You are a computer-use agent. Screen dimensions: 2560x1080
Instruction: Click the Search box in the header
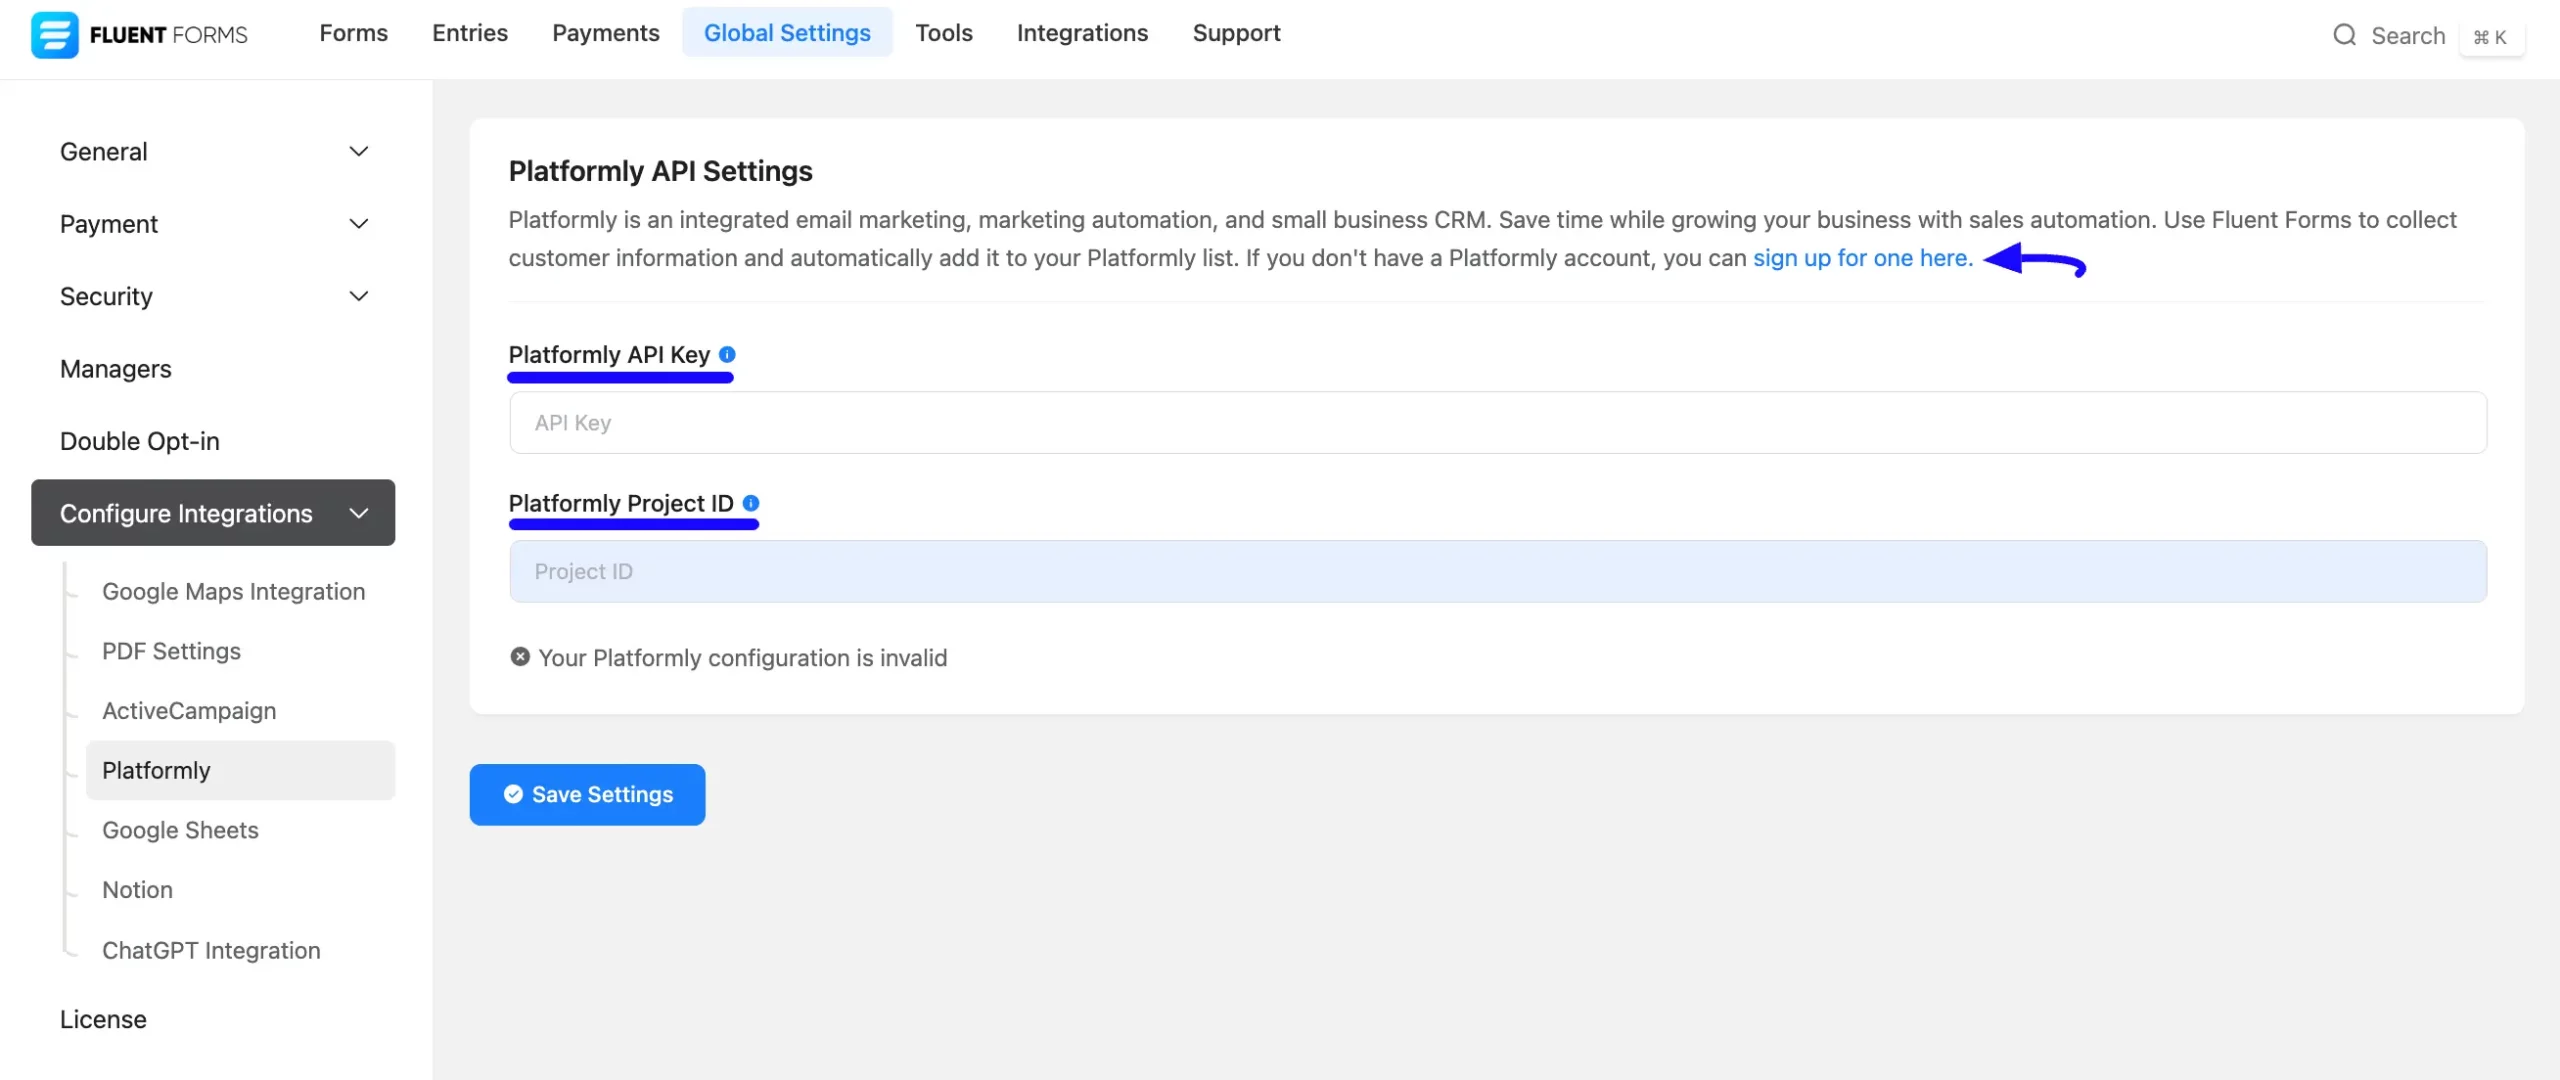tap(2408, 36)
